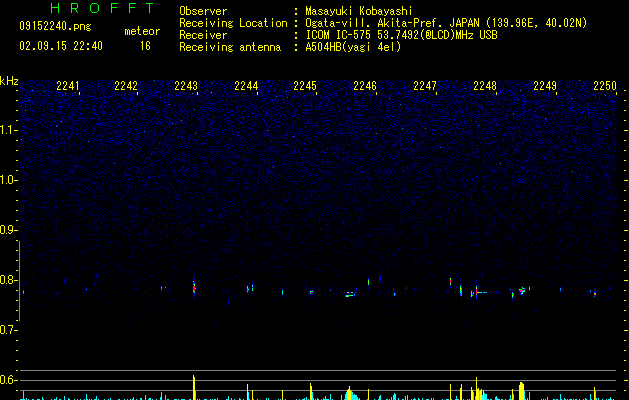Click time marker 2243
The height and width of the screenshot is (400, 629).
point(186,85)
